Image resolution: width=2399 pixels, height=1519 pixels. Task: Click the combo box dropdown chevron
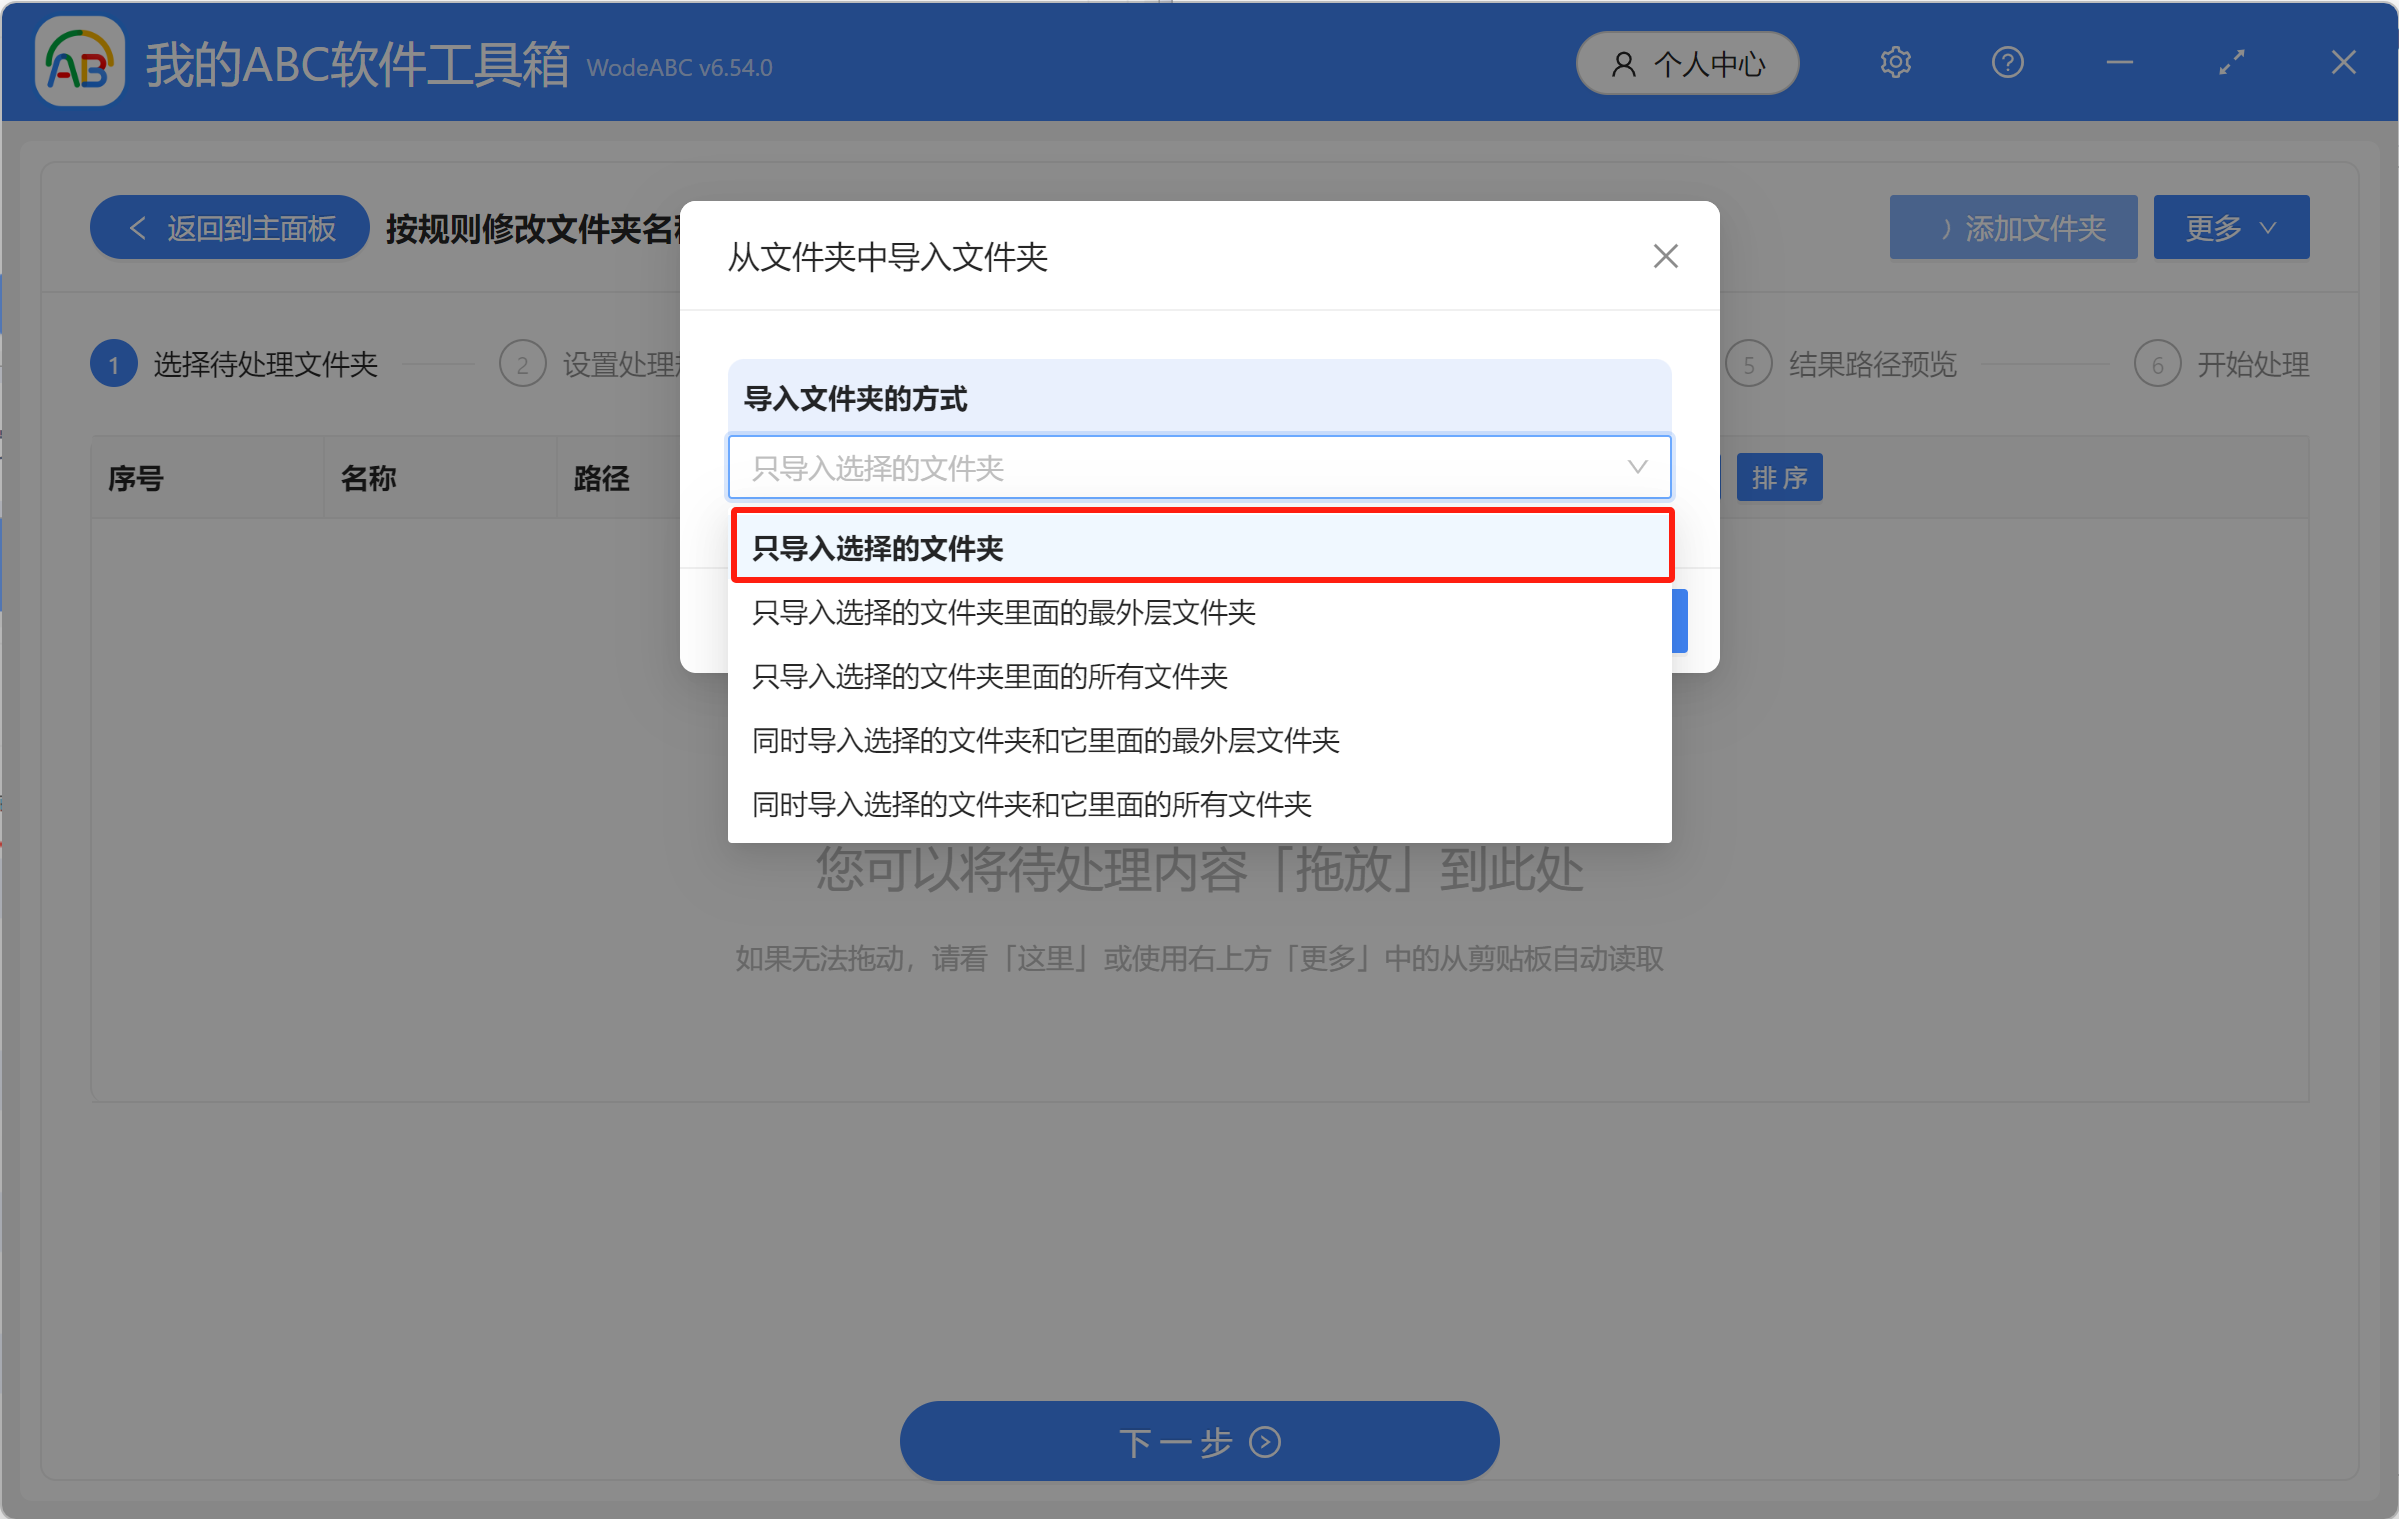(x=1637, y=467)
